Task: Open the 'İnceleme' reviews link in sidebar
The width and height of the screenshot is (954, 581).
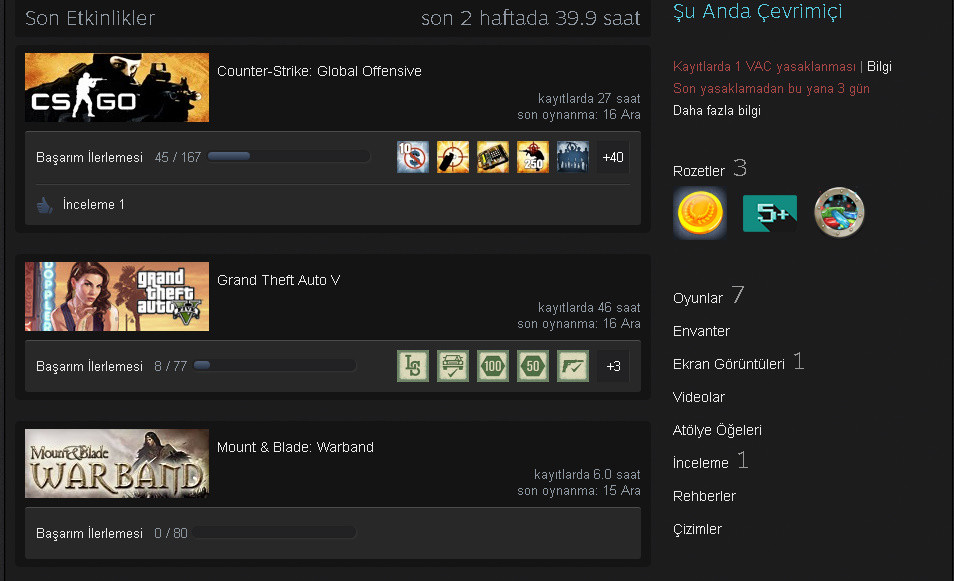Action: 701,463
